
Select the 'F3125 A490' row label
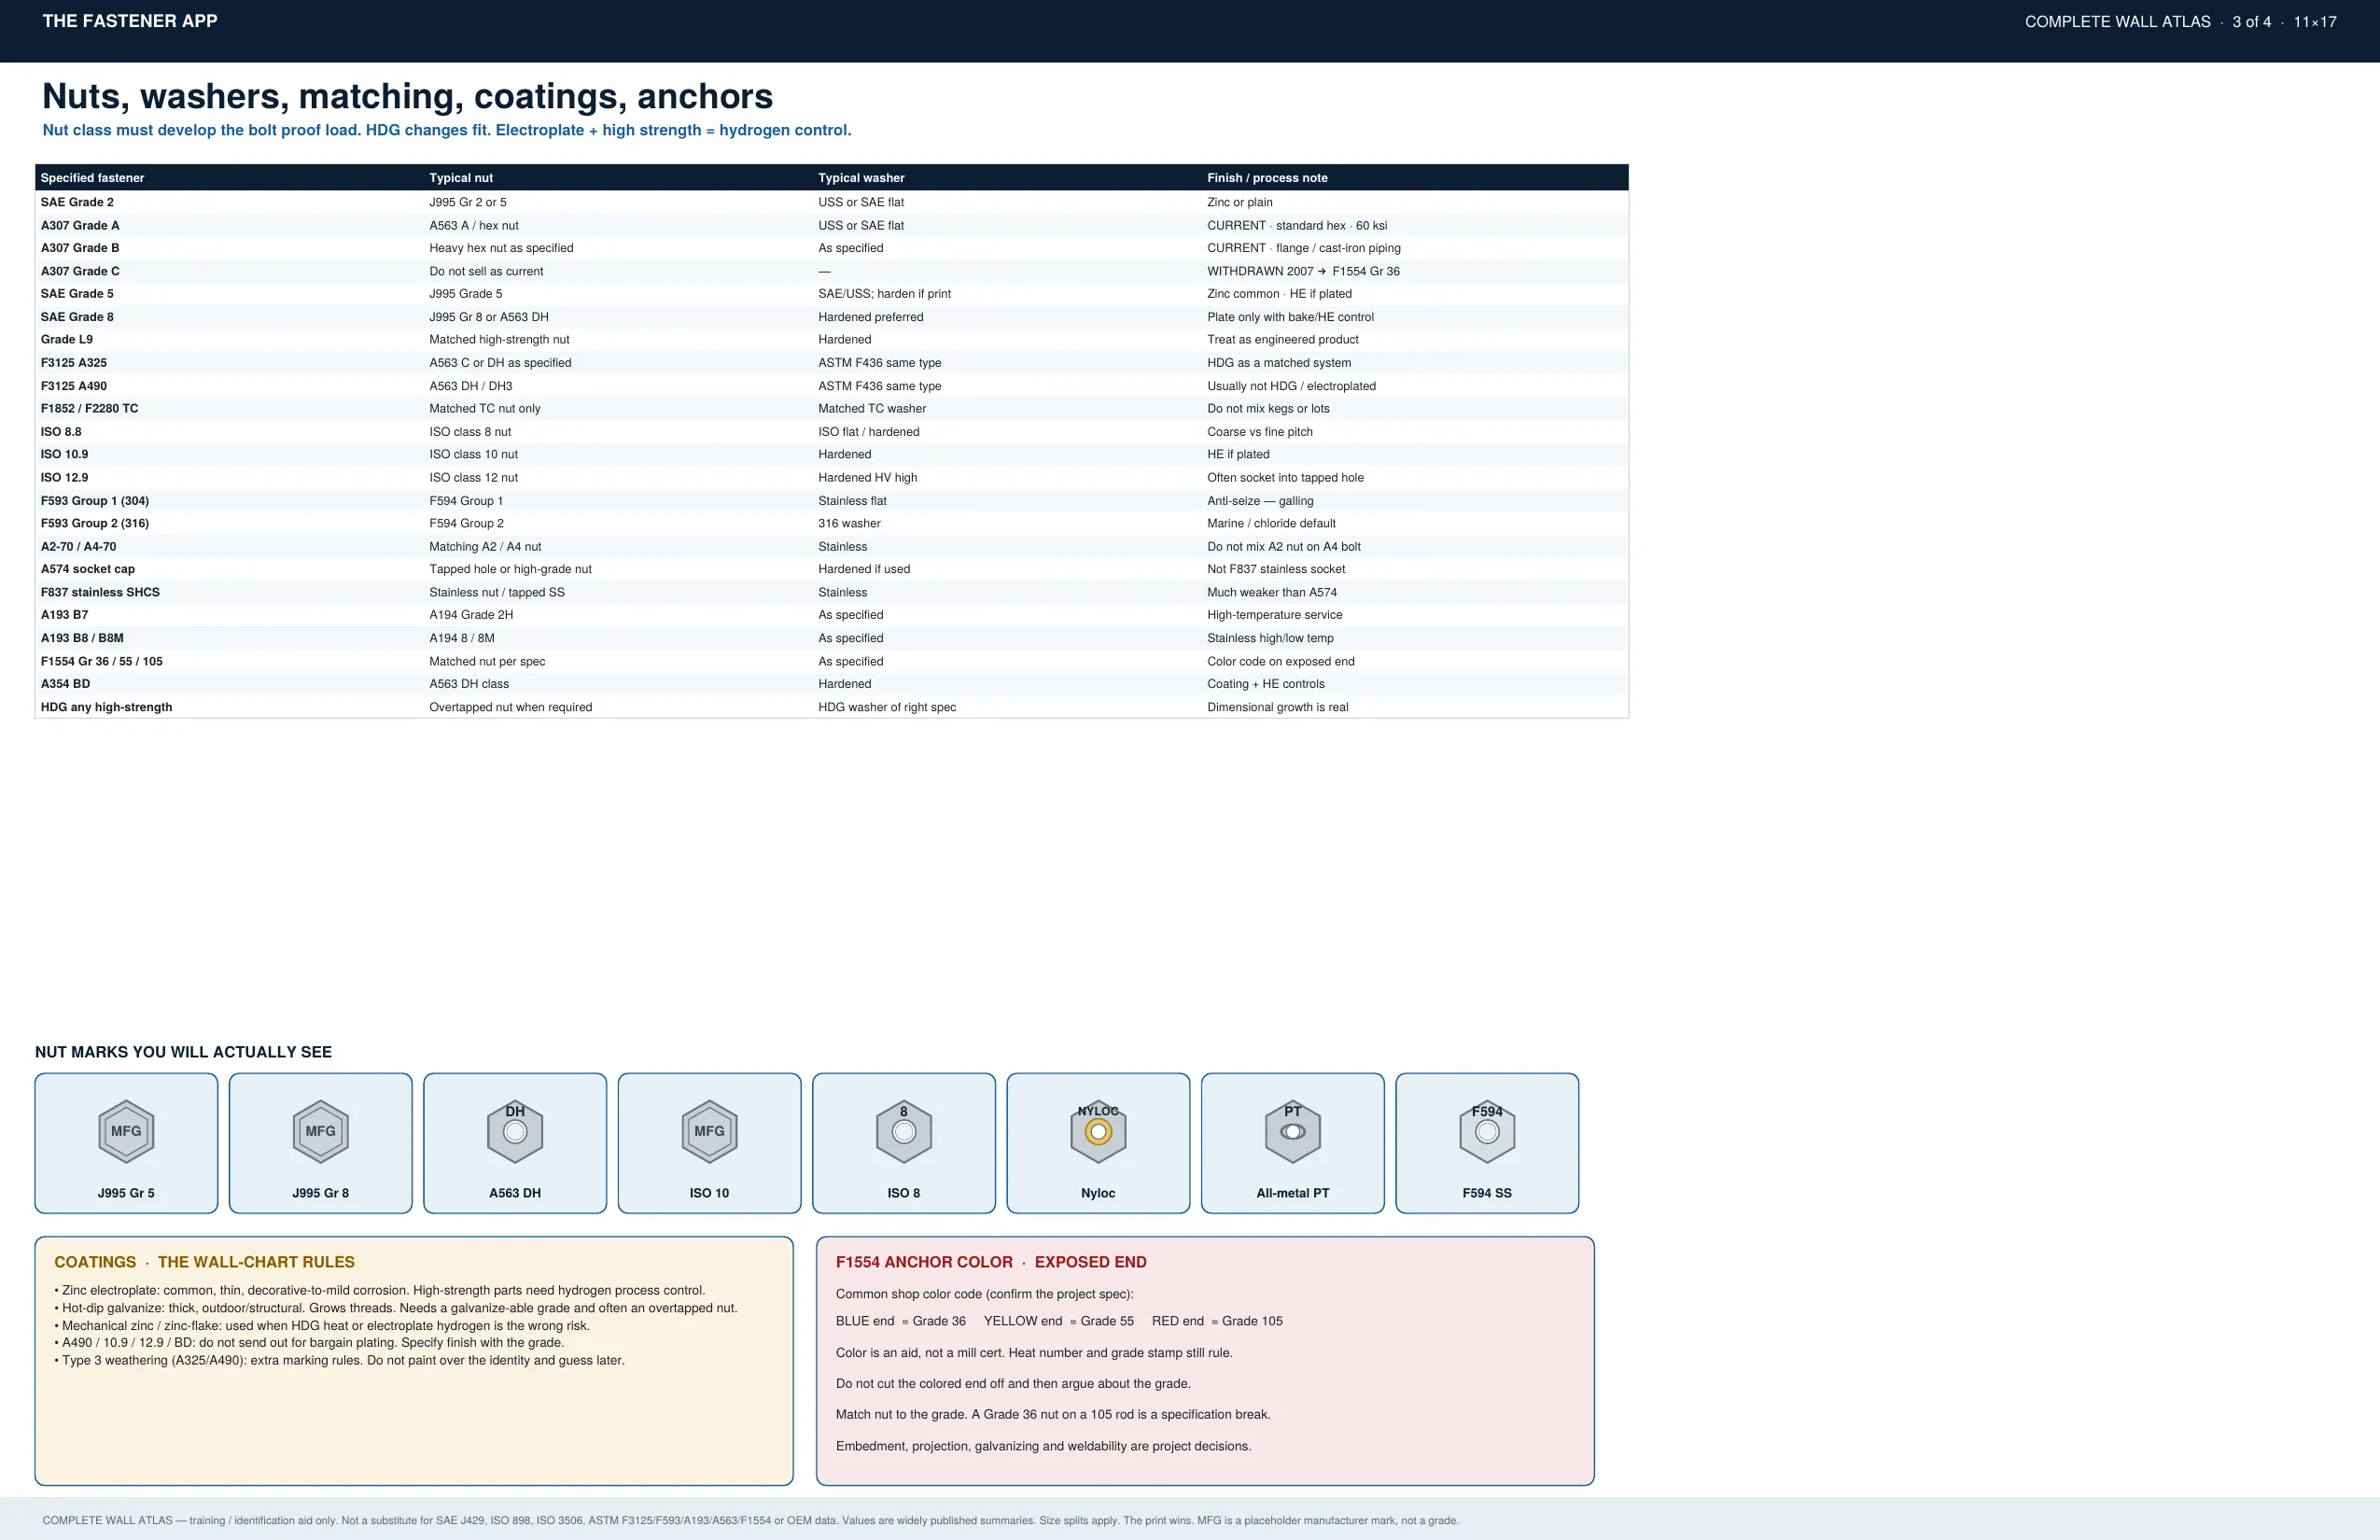74,386
